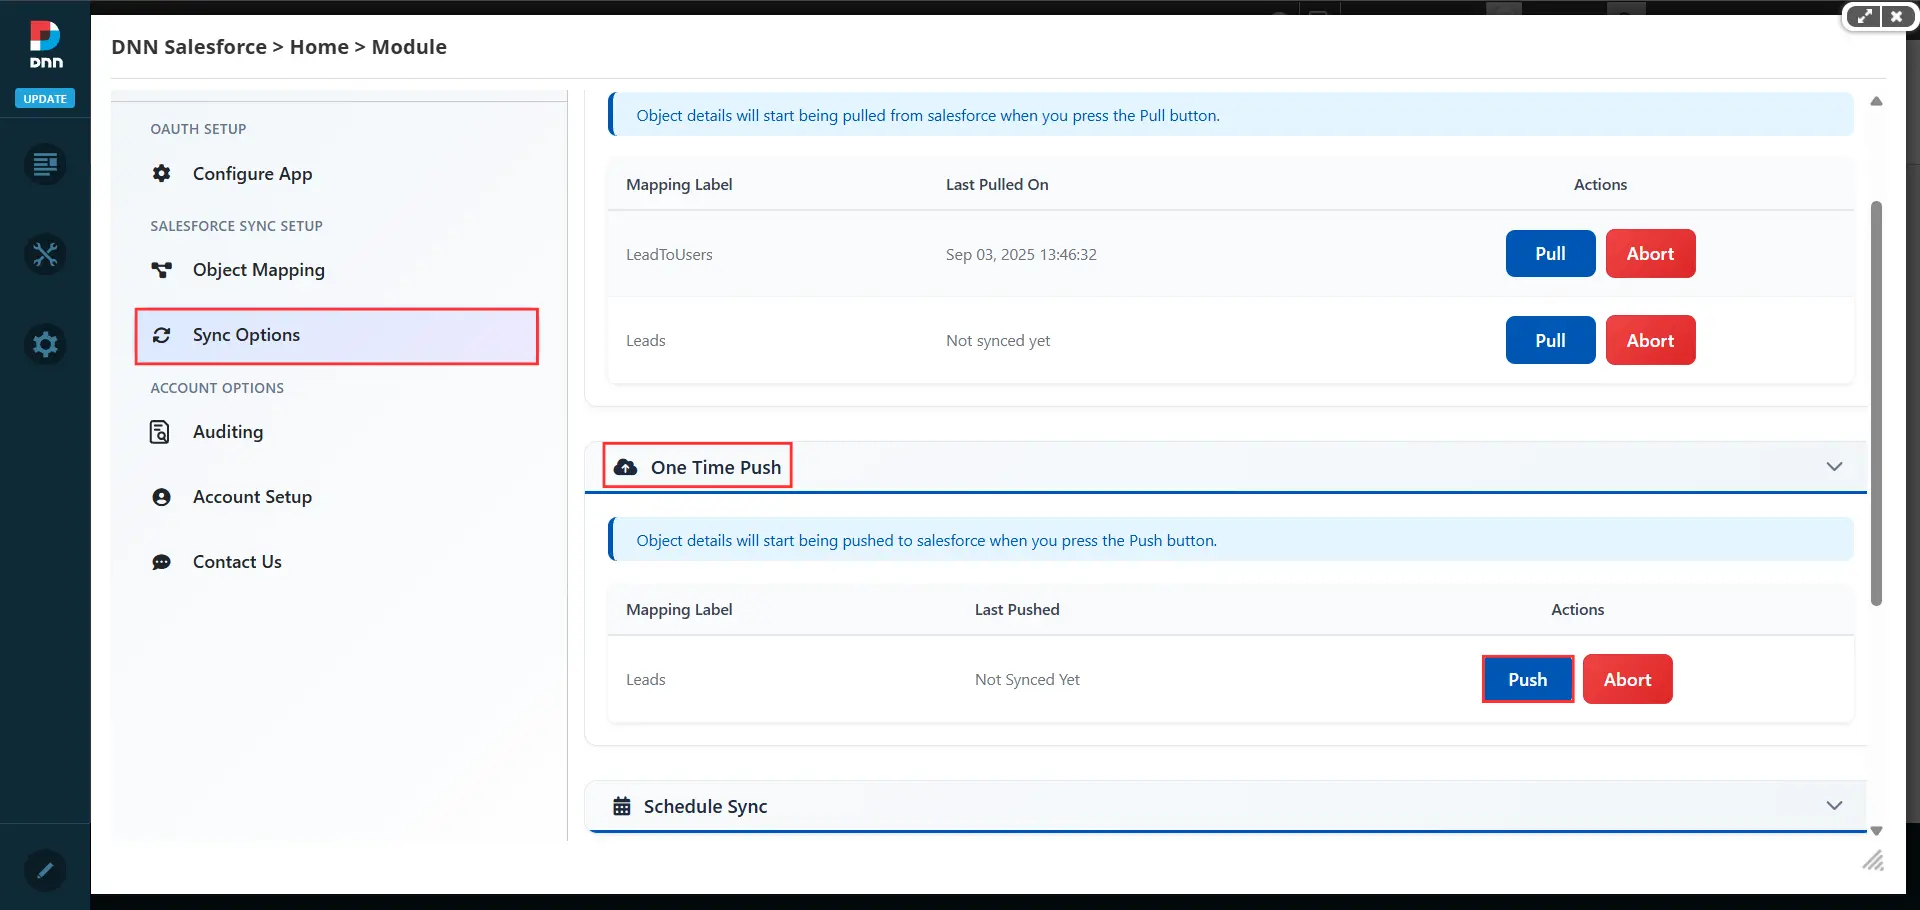Abort the Leads pull
This screenshot has height=910, width=1920.
point(1650,340)
